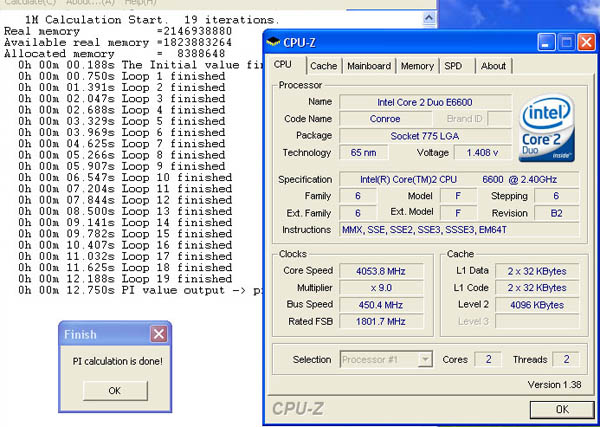Screen dimensions: 600x427
Task: Select the Memory tab in CPU-Z
Action: click(417, 66)
